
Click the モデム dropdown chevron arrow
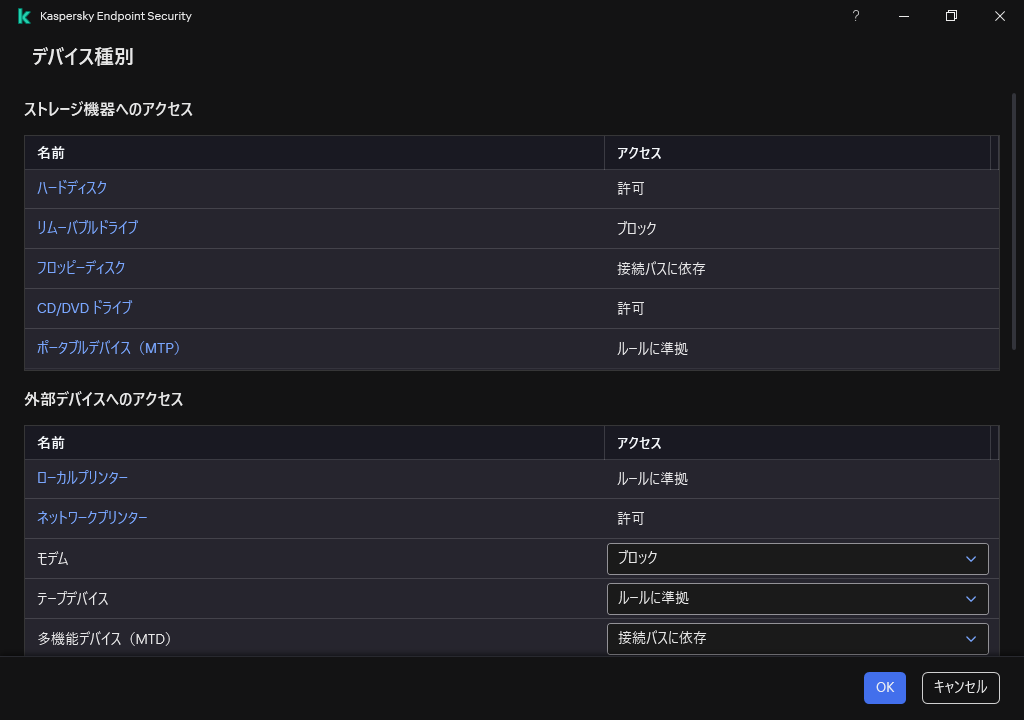pyautogui.click(x=969, y=558)
